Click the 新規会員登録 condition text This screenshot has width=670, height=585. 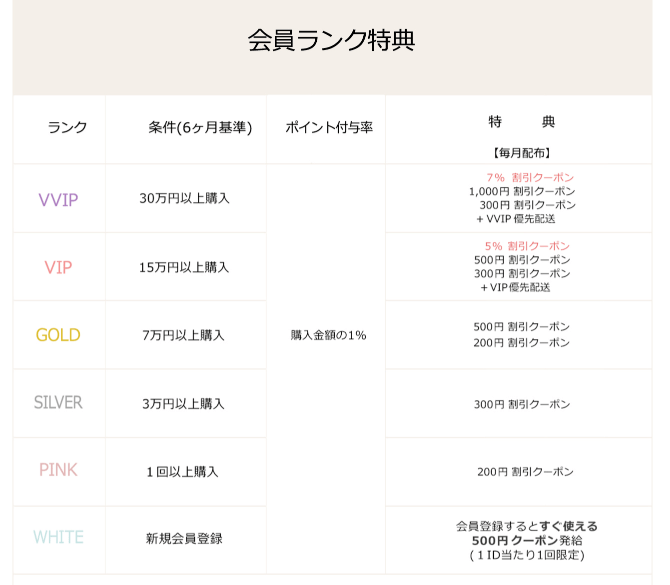(x=184, y=538)
